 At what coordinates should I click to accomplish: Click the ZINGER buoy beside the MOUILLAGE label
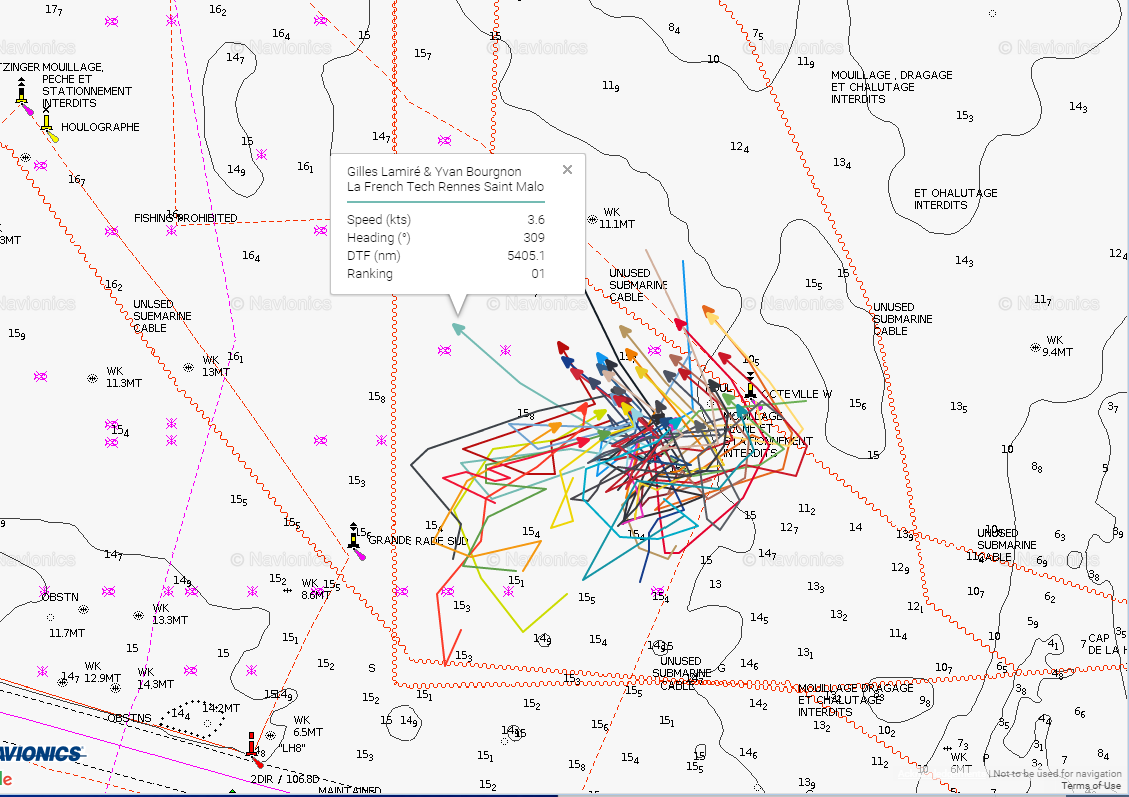tap(23, 96)
